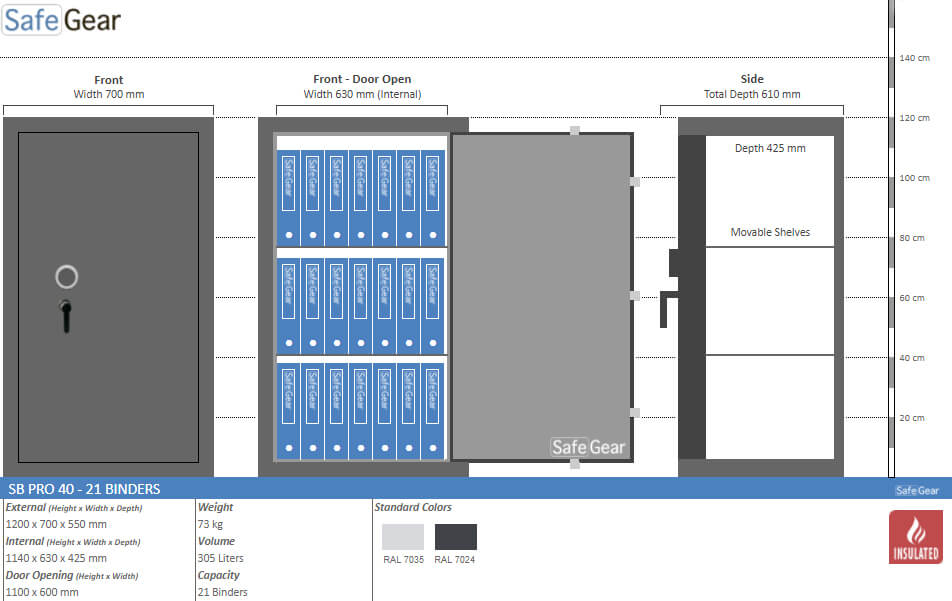
Task: Click the '140 cm' ruler mark
Action: pyautogui.click(x=914, y=58)
